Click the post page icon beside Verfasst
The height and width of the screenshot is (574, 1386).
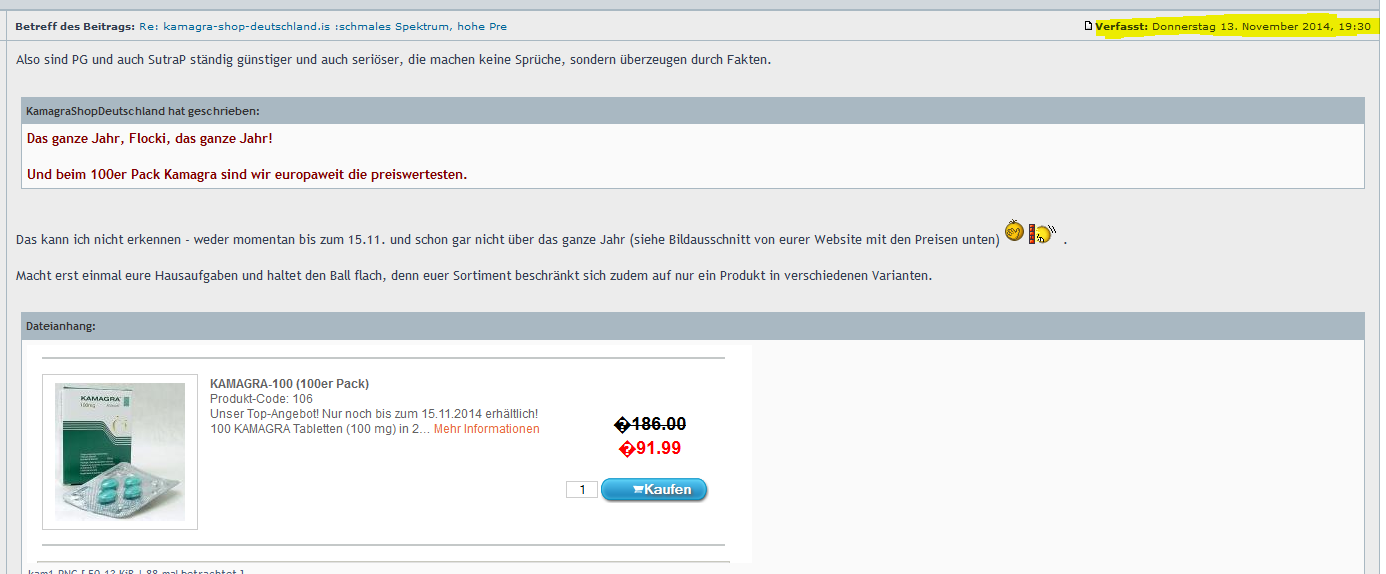click(1088, 26)
